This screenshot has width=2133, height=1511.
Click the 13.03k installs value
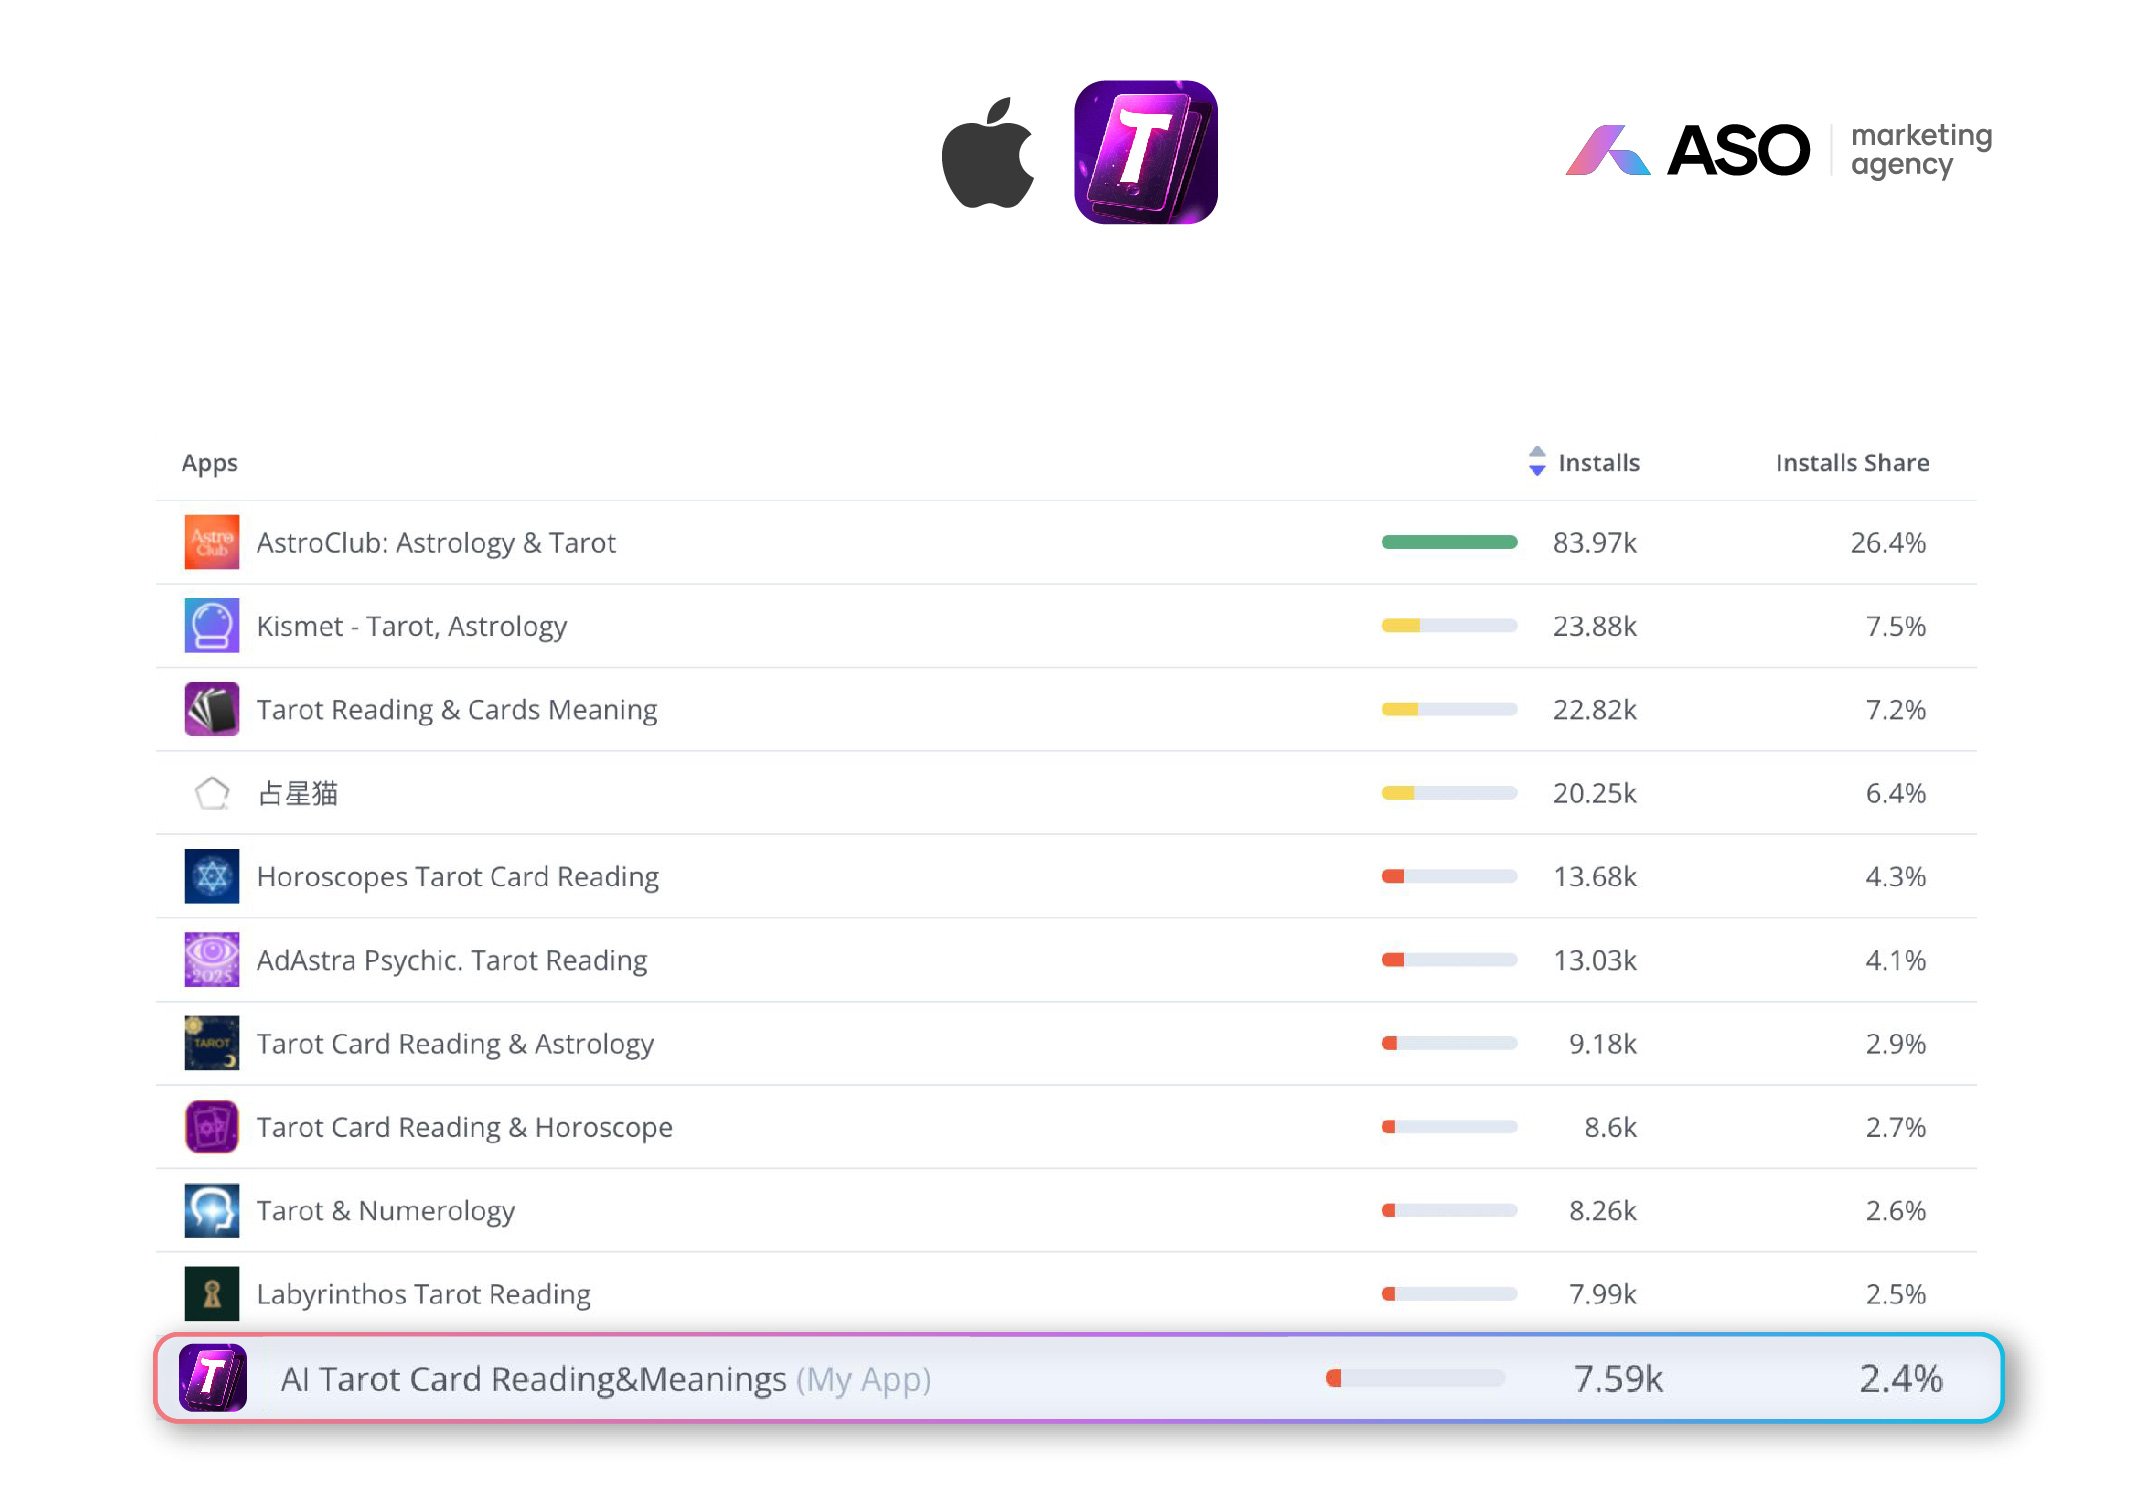pyautogui.click(x=1594, y=960)
